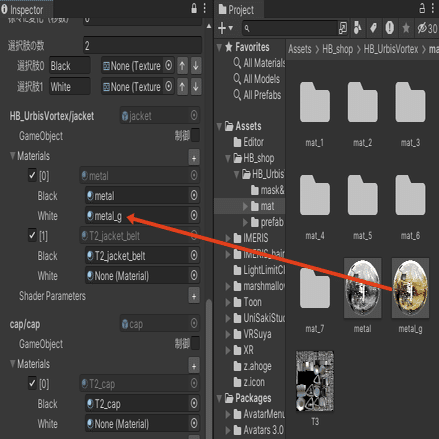Open search in window icon

(x=343, y=28)
